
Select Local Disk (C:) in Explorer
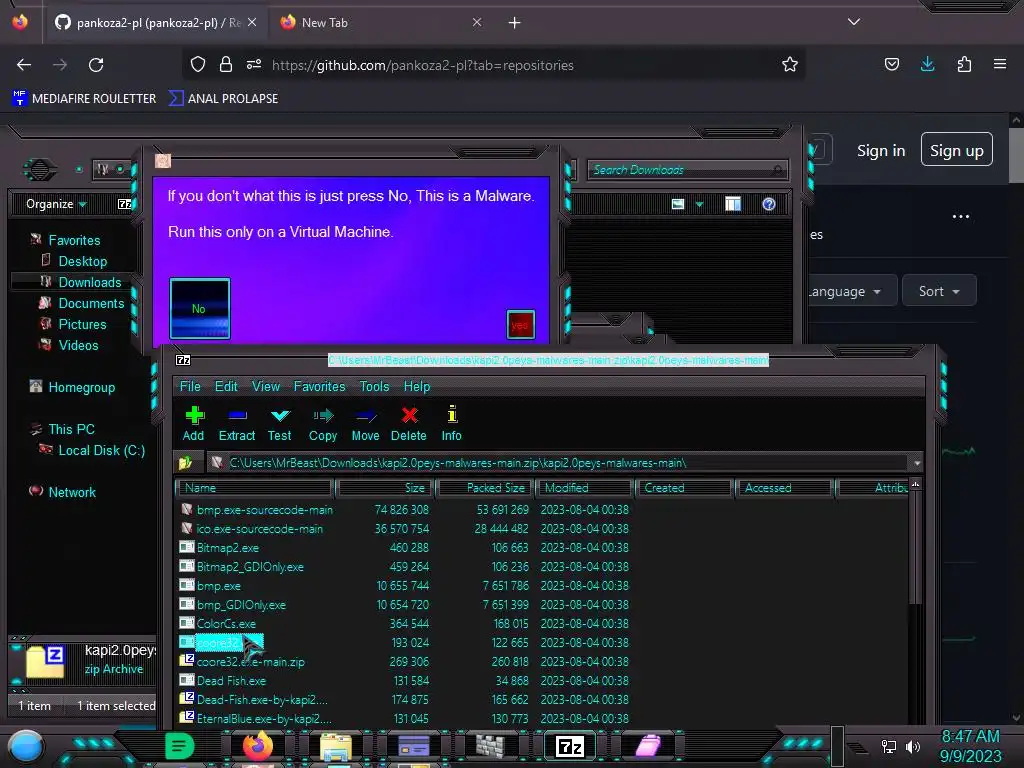pyautogui.click(x=101, y=450)
